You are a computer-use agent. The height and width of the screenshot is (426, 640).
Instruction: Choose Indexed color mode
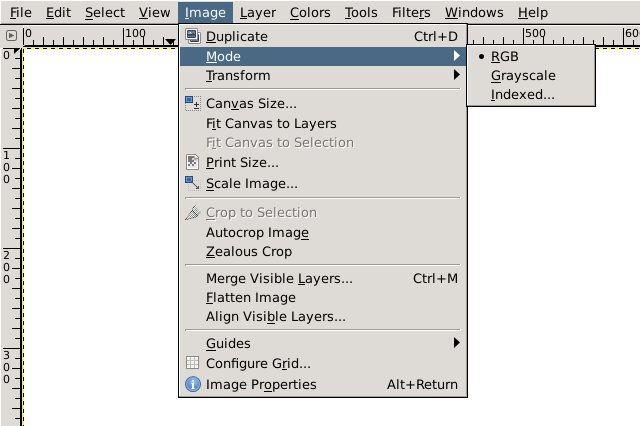coord(522,95)
